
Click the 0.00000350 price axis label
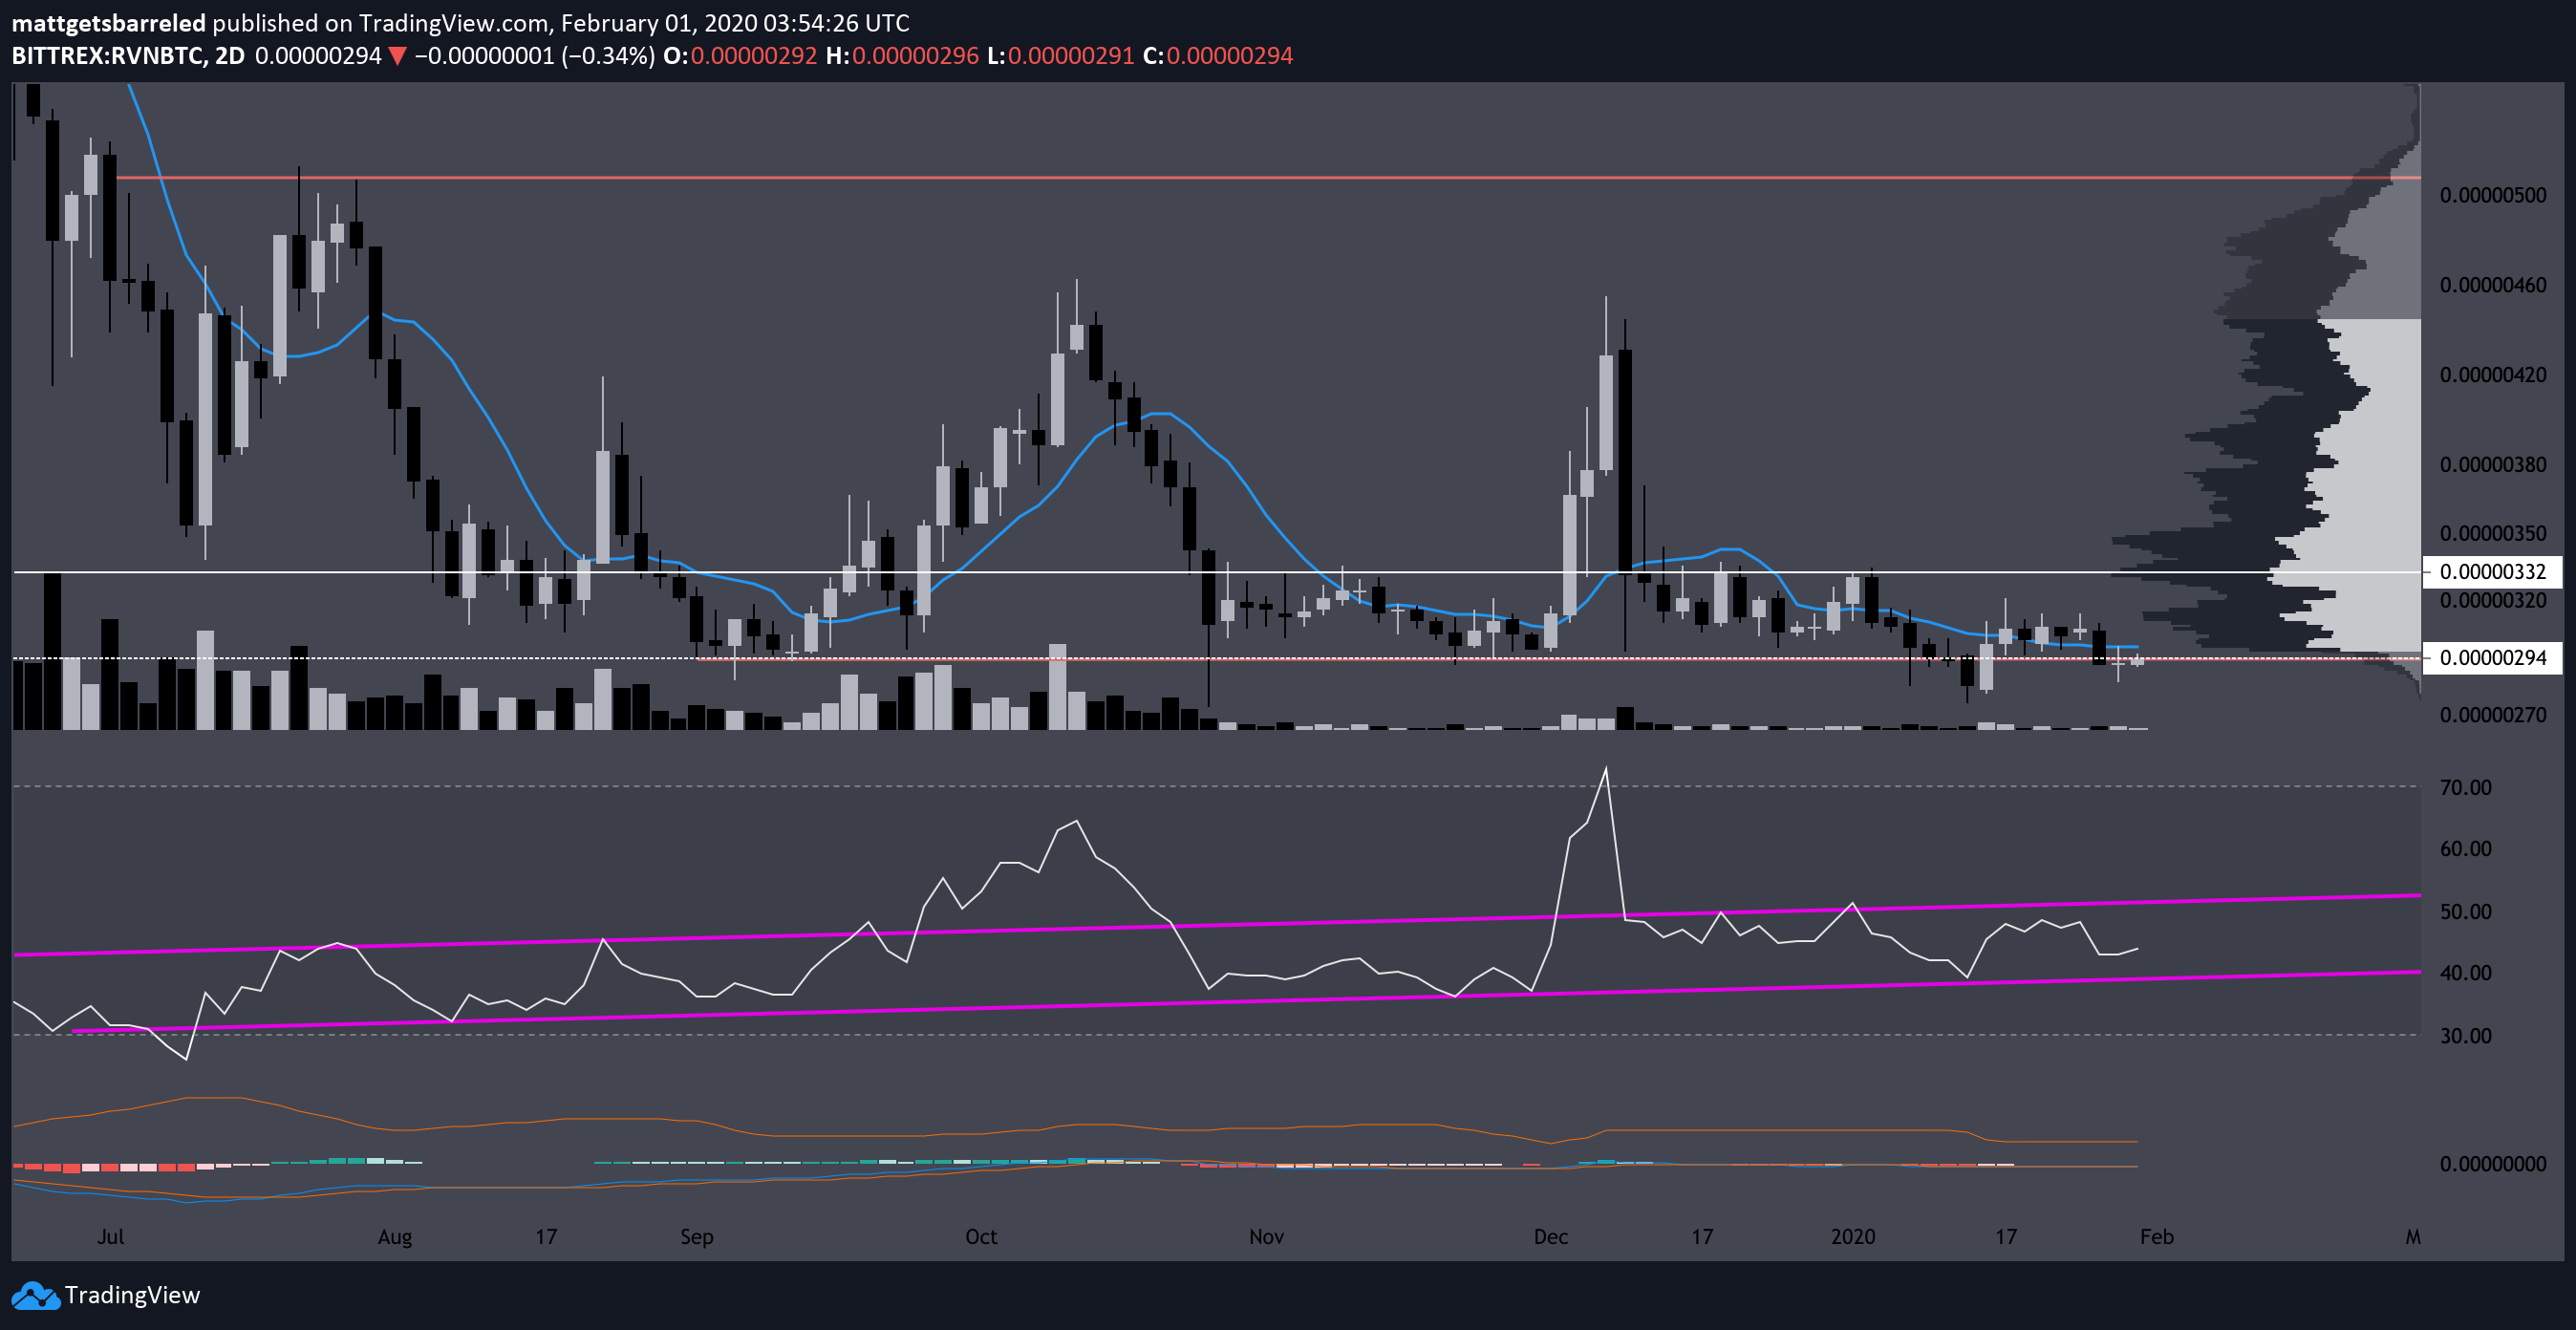[x=2493, y=533]
